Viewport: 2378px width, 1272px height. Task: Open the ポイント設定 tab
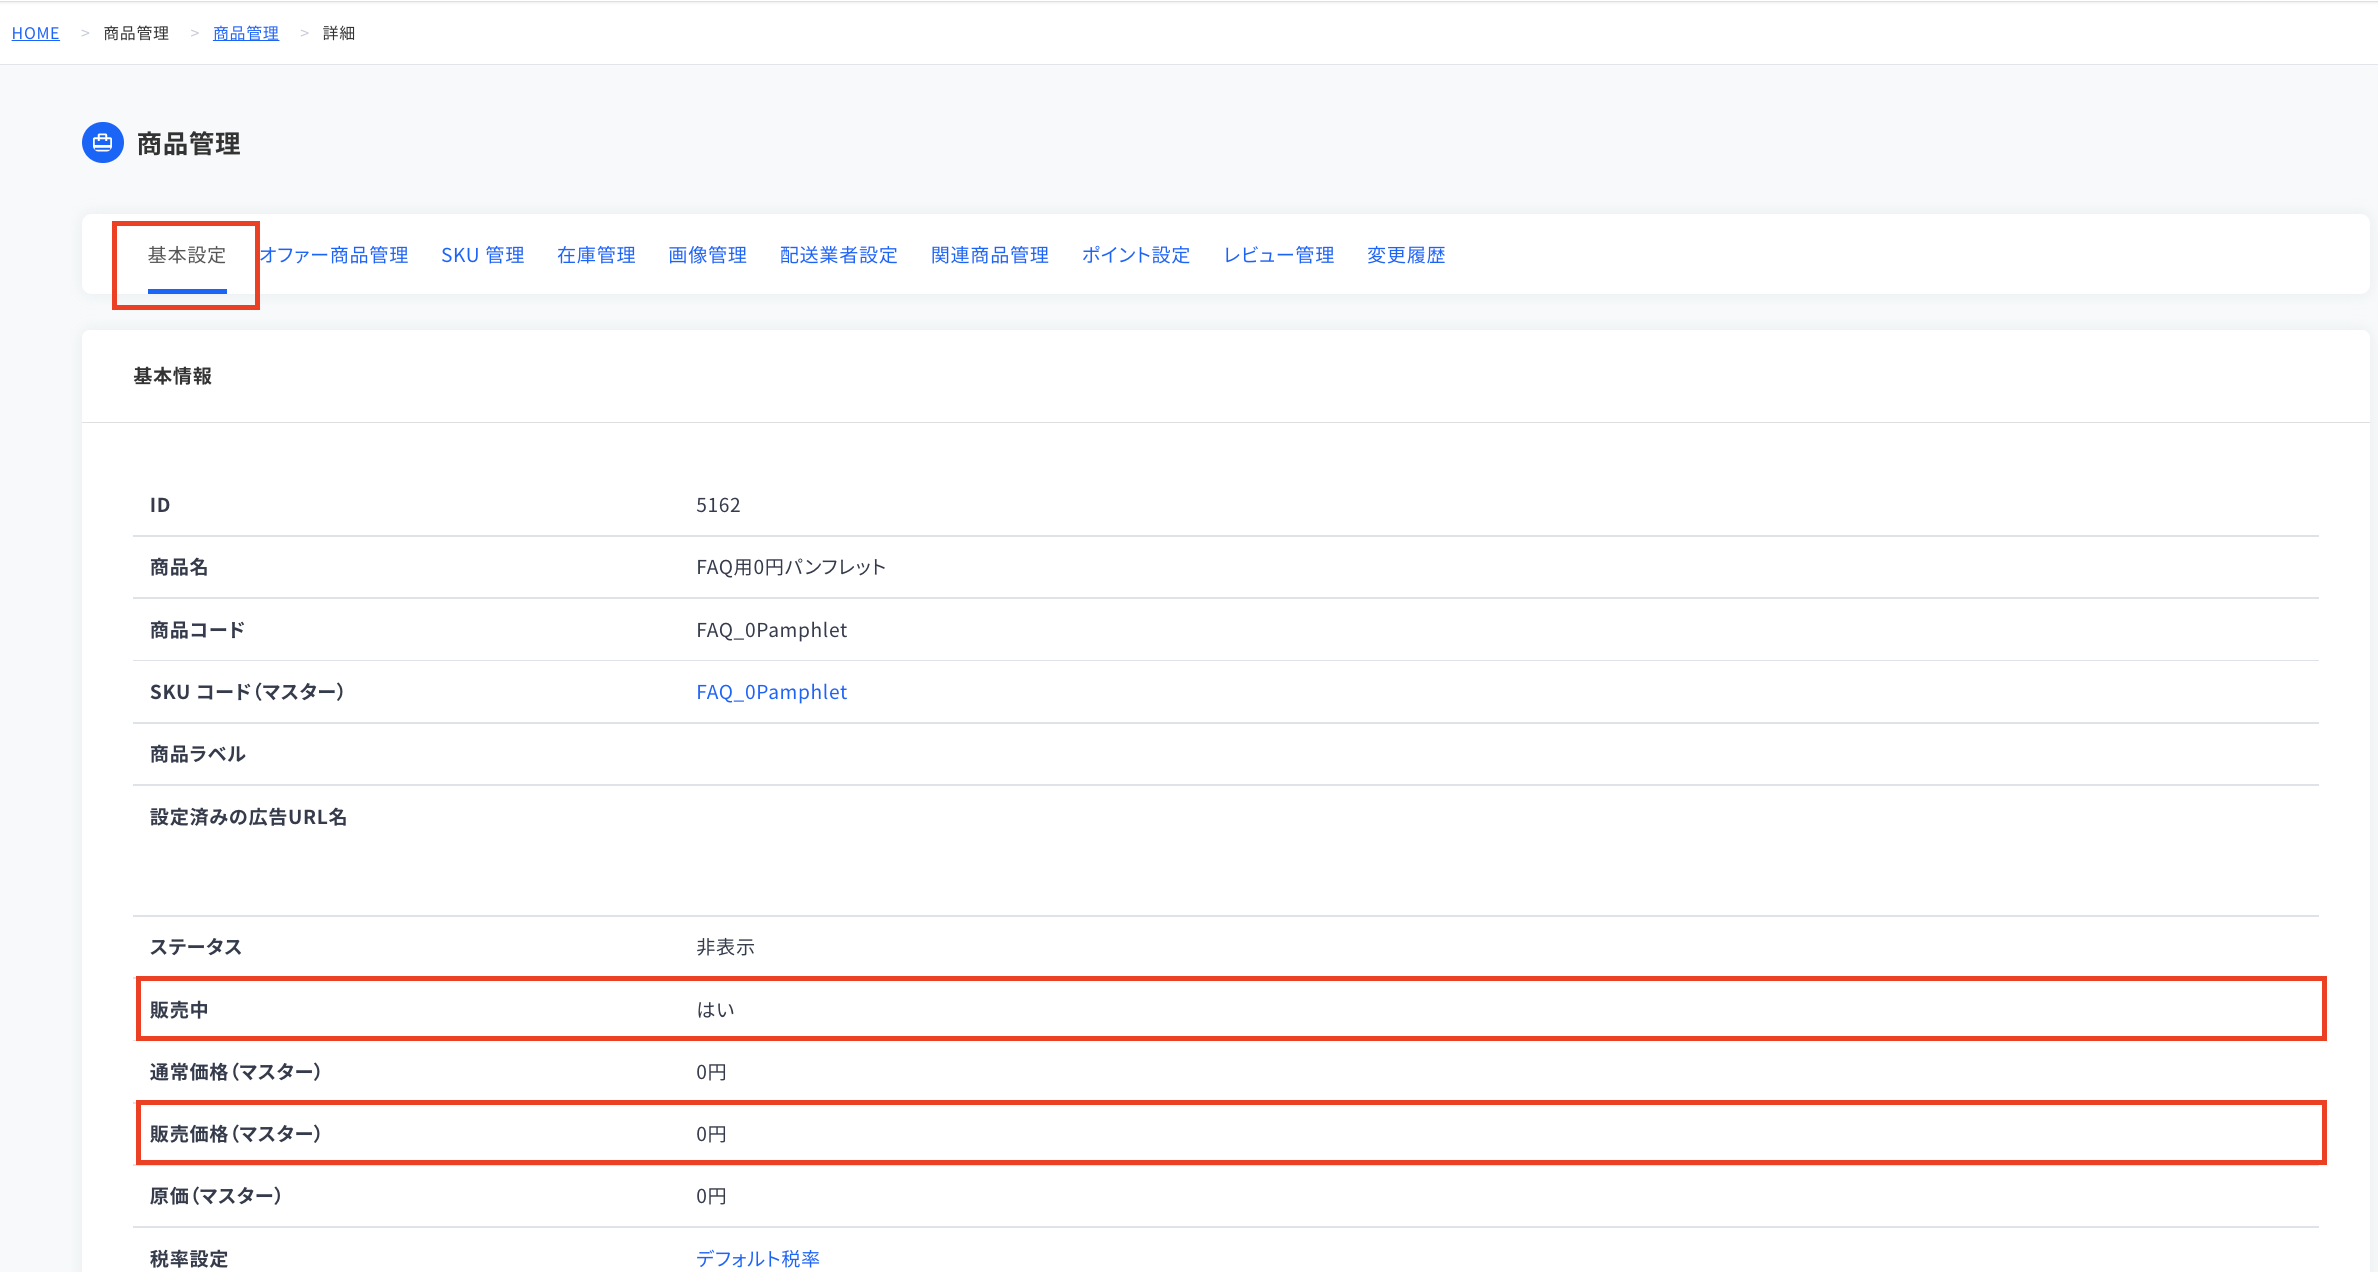pos(1136,255)
